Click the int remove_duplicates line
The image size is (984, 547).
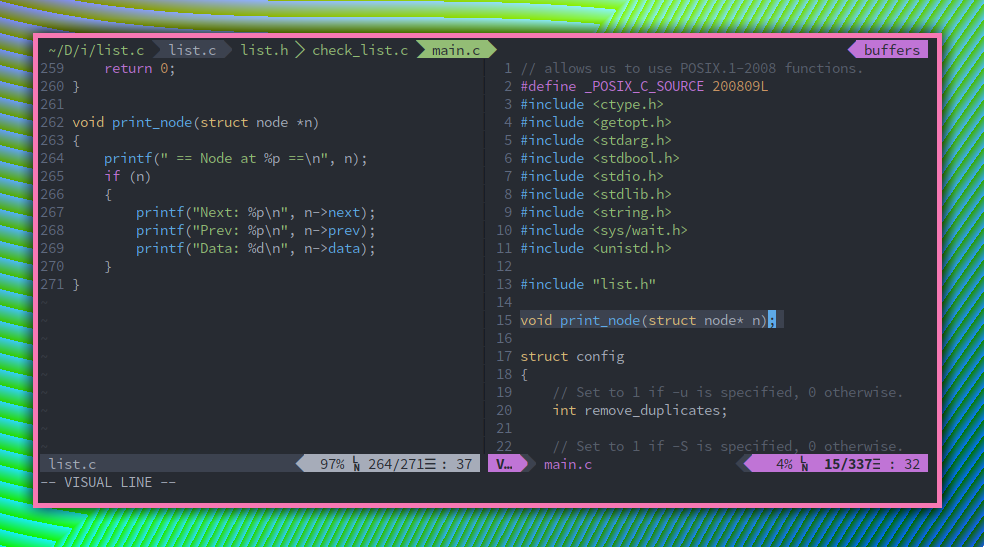coord(640,410)
